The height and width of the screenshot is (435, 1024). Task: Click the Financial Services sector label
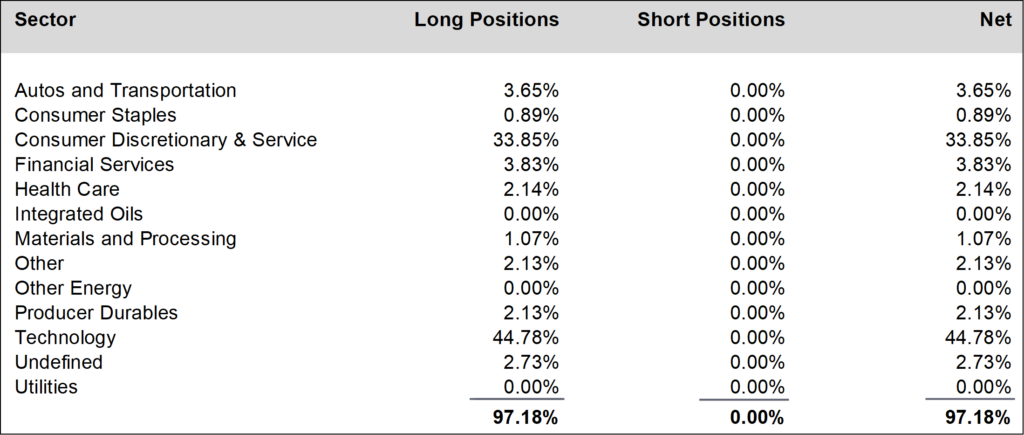tap(94, 164)
